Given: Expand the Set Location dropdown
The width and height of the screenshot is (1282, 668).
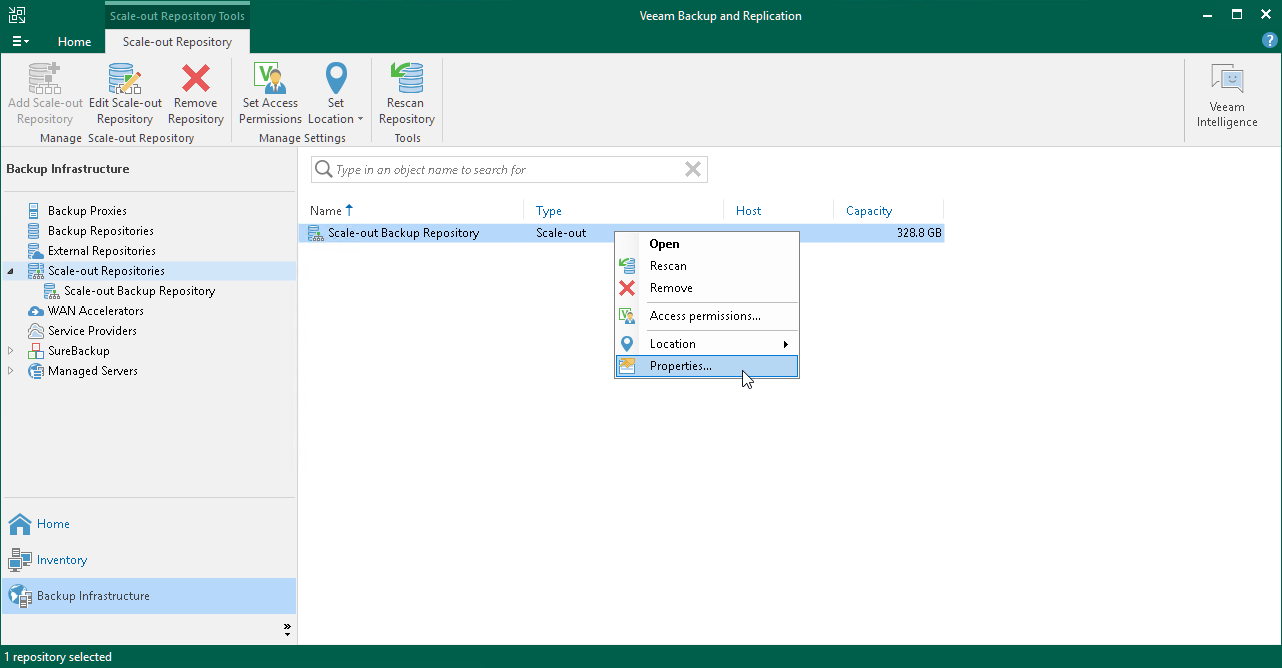Looking at the screenshot, I should pyautogui.click(x=336, y=90).
